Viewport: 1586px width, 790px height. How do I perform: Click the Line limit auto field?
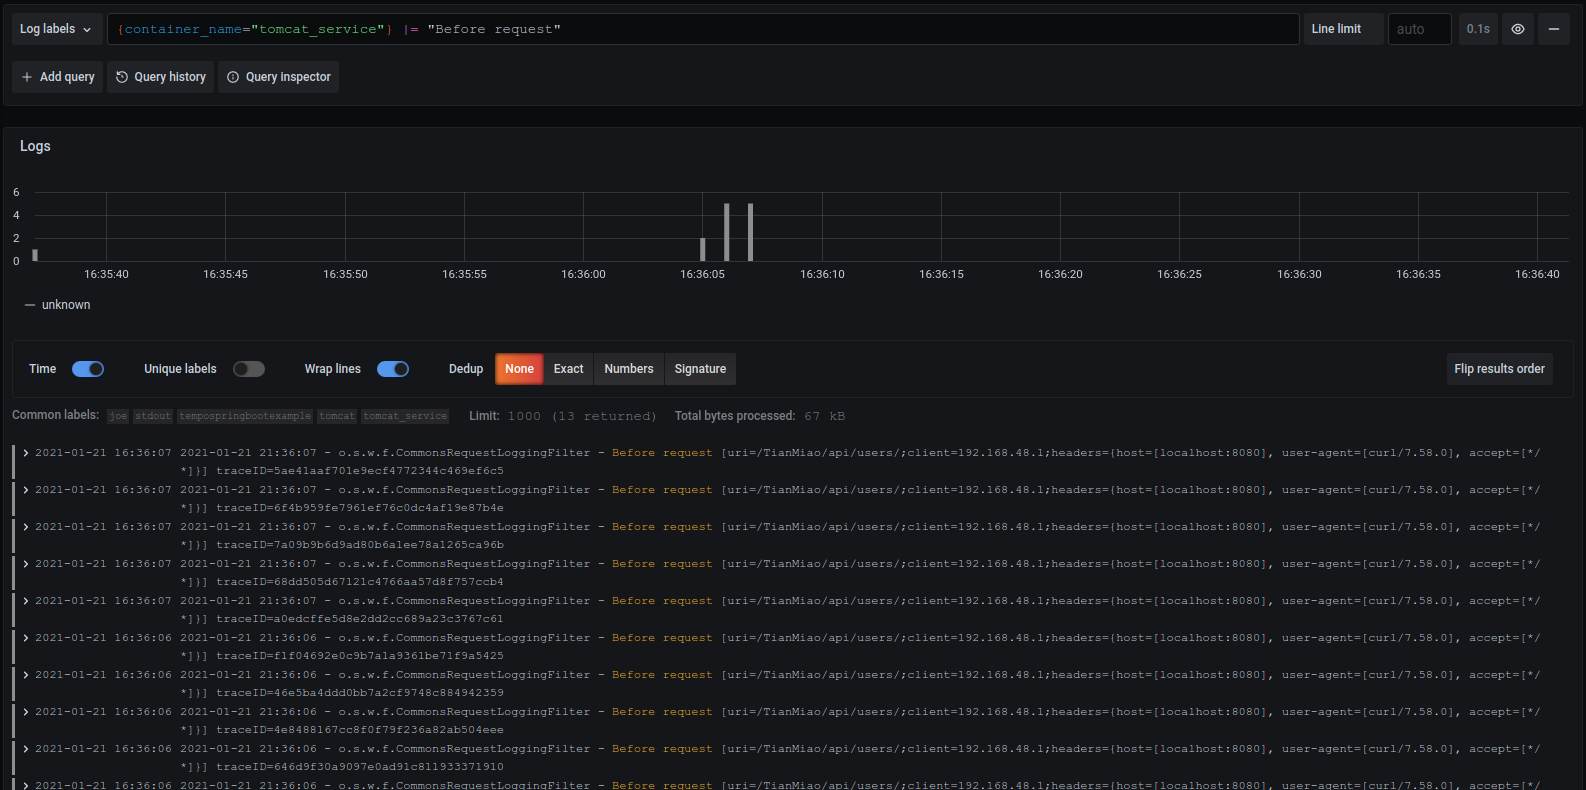click(1418, 29)
